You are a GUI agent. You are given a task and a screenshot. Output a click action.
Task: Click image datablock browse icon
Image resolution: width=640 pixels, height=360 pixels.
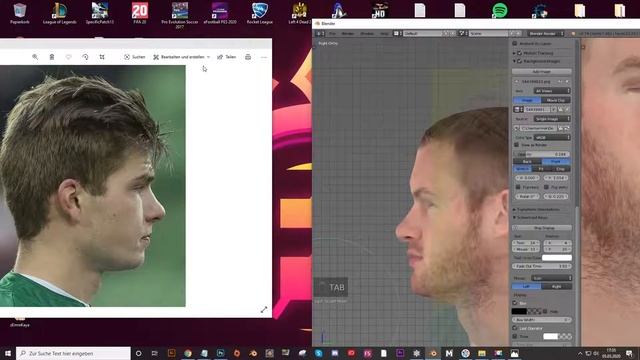[x=517, y=109]
